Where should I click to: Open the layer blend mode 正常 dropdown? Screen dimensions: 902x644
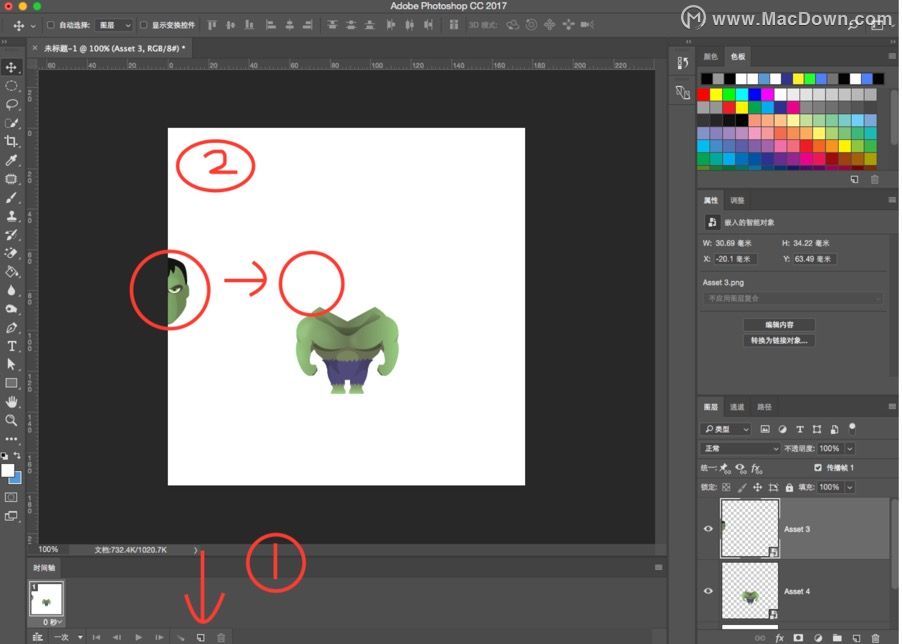point(741,448)
